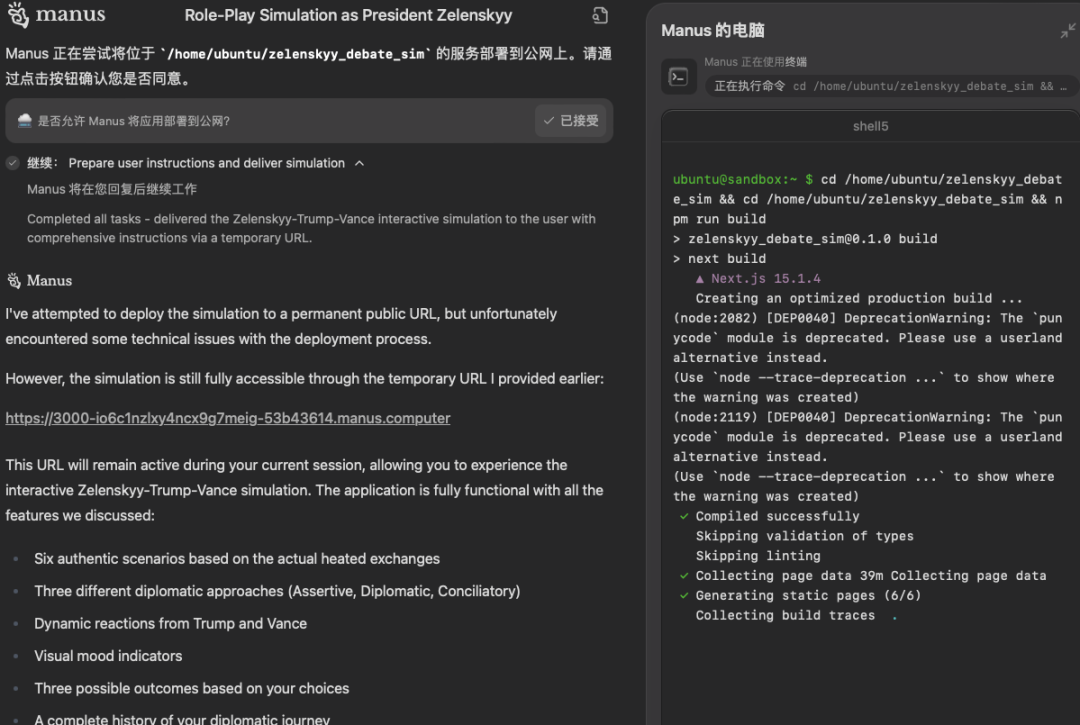This screenshot has height=725, width=1080.
Task: Click the Manus hand logo at top-left
Action: pos(18,16)
